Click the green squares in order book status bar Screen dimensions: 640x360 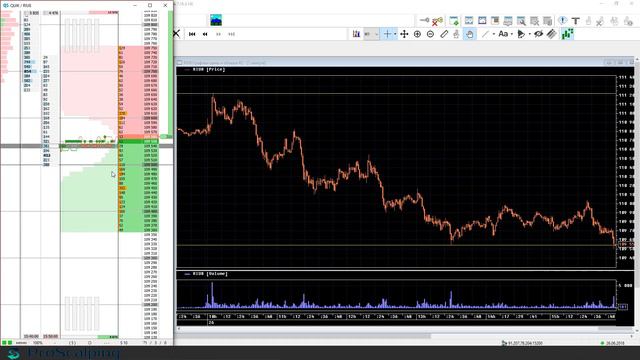click(7, 342)
